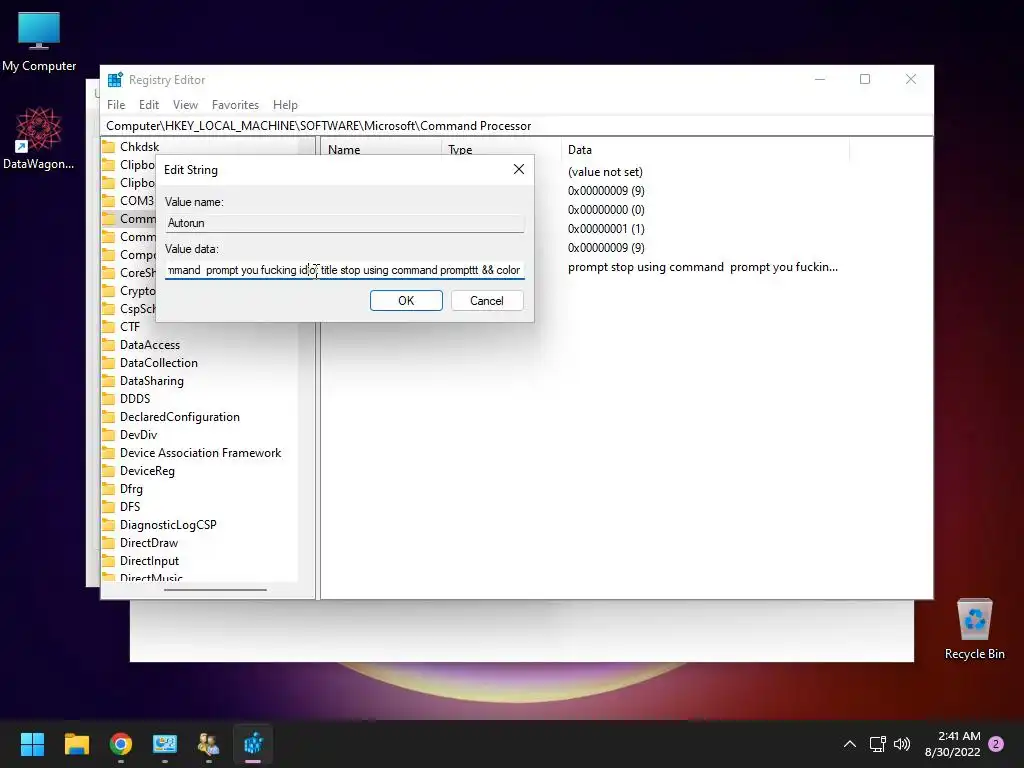
Task: Cancel the Edit String dialog
Action: coord(487,300)
